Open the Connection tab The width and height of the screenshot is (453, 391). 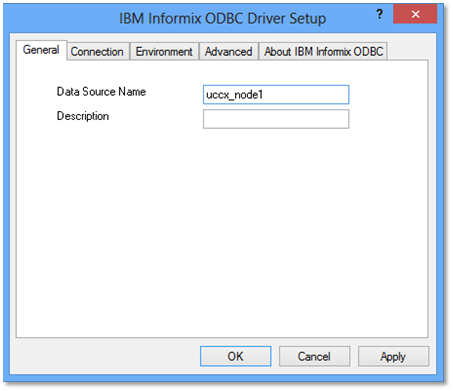click(97, 52)
